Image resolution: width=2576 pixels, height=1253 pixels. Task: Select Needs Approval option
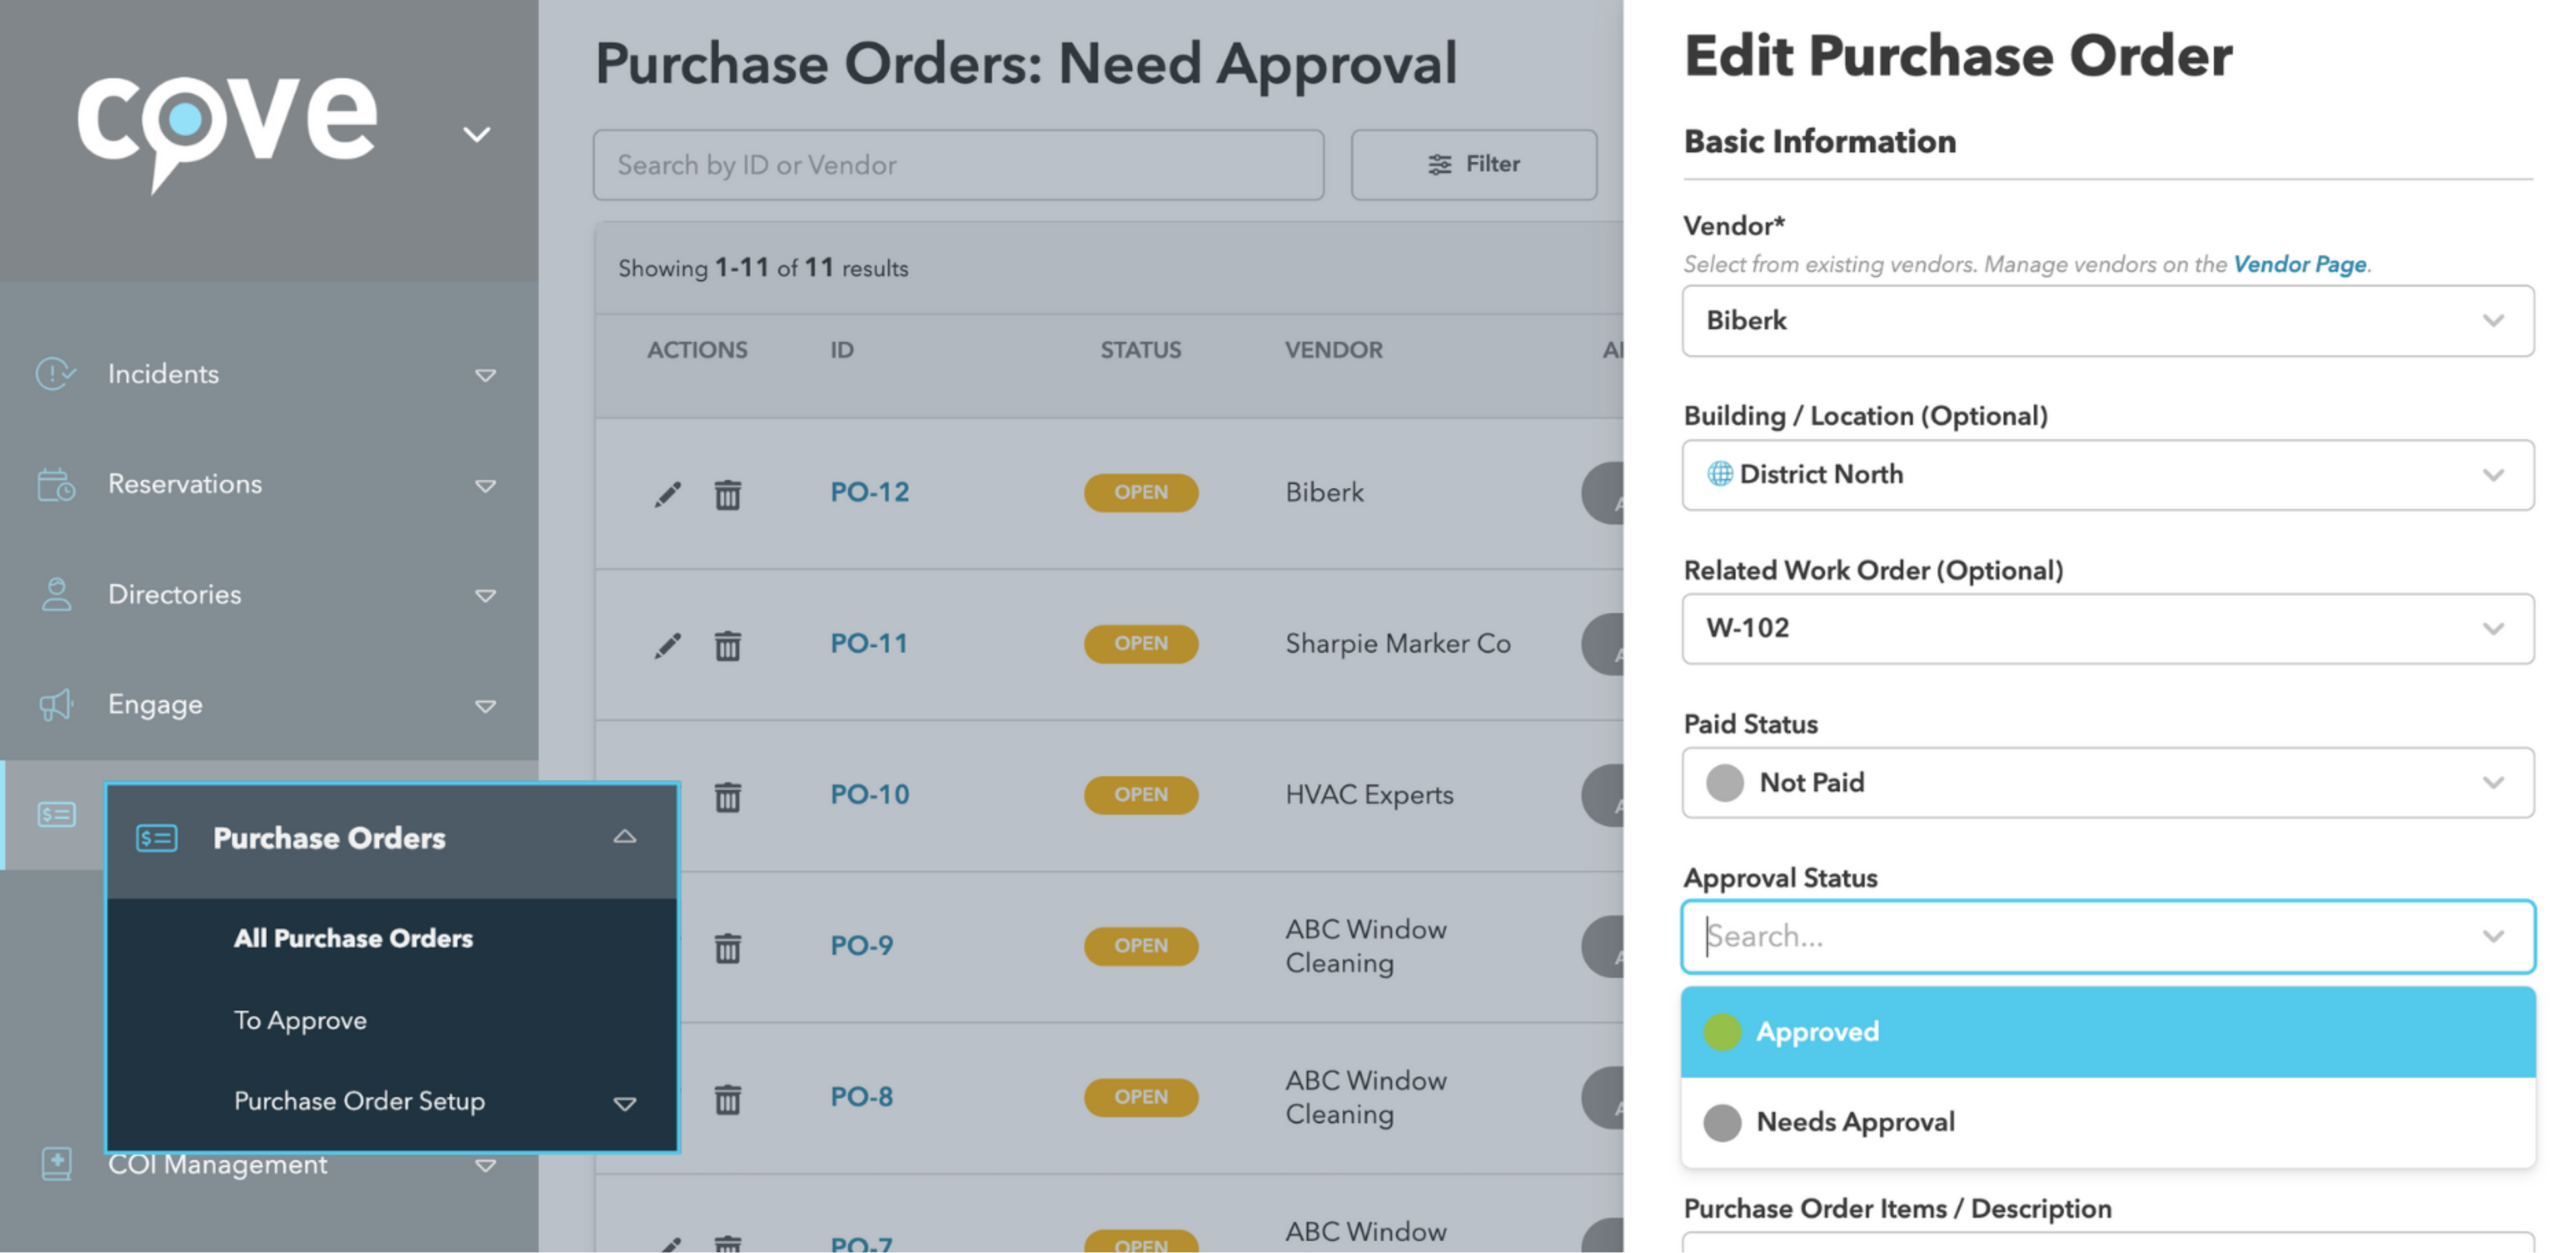[x=2108, y=1122]
